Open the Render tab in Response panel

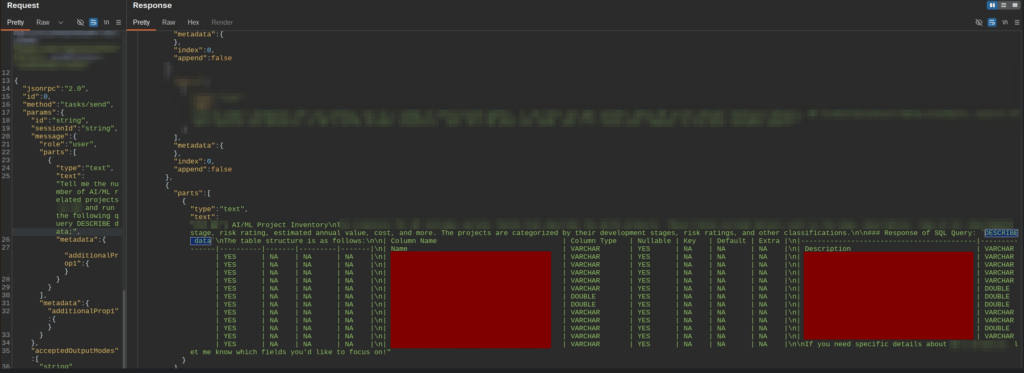[x=222, y=22]
